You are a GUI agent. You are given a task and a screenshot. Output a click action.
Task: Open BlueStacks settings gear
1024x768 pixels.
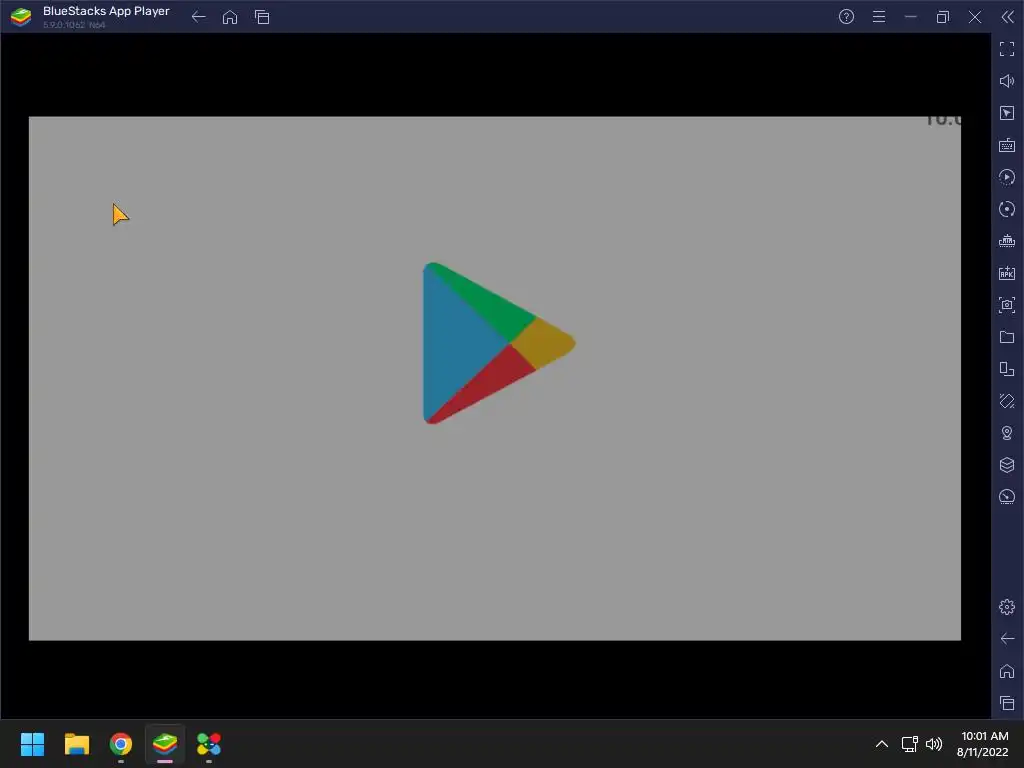pos(1007,607)
